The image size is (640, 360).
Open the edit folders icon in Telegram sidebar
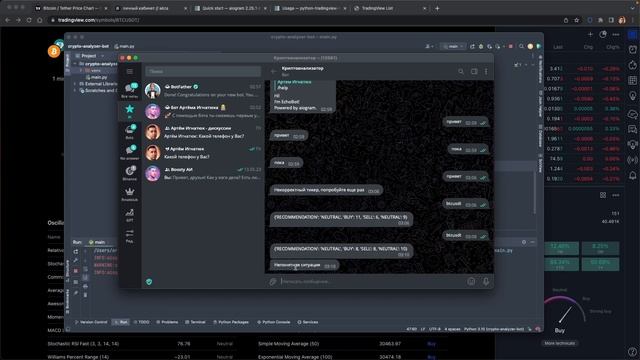pos(129,236)
